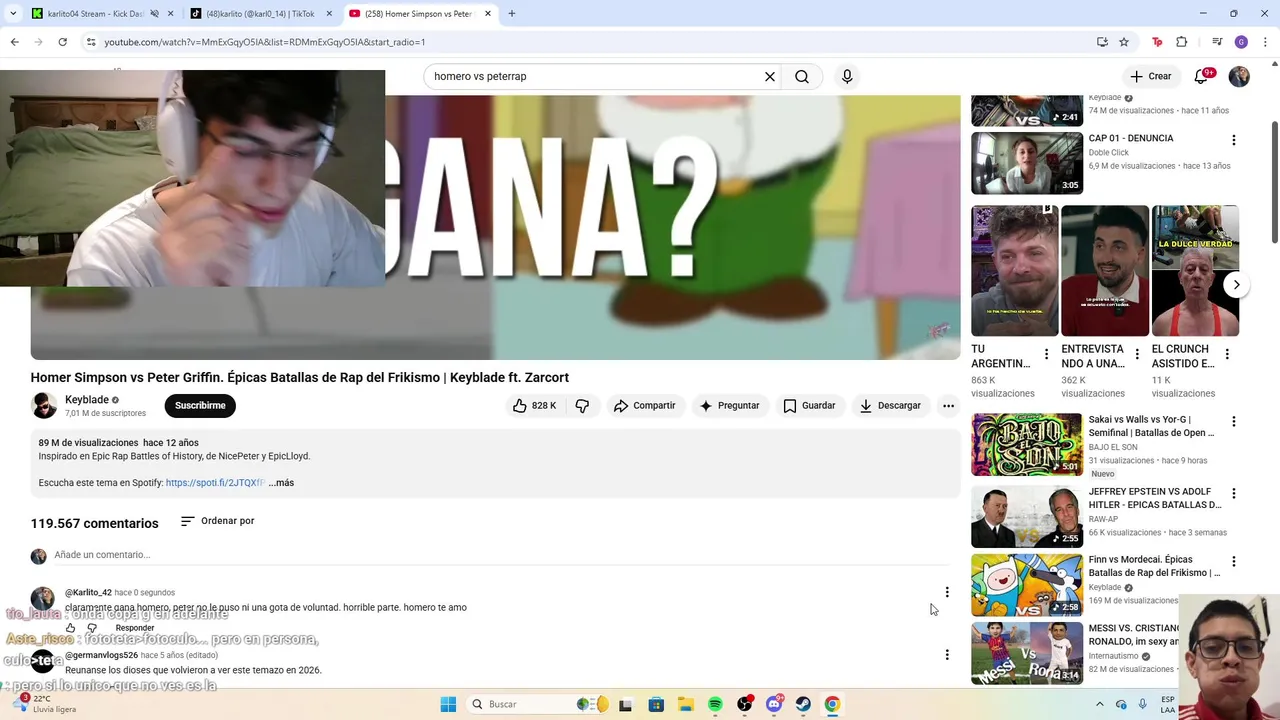Click the muted-audio icon on the Kick tab

154,14
